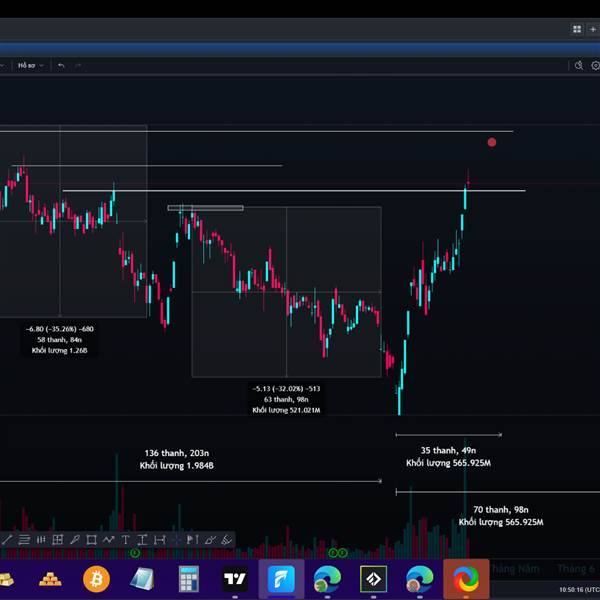Open the Notepad icon in taskbar

click(x=142, y=579)
